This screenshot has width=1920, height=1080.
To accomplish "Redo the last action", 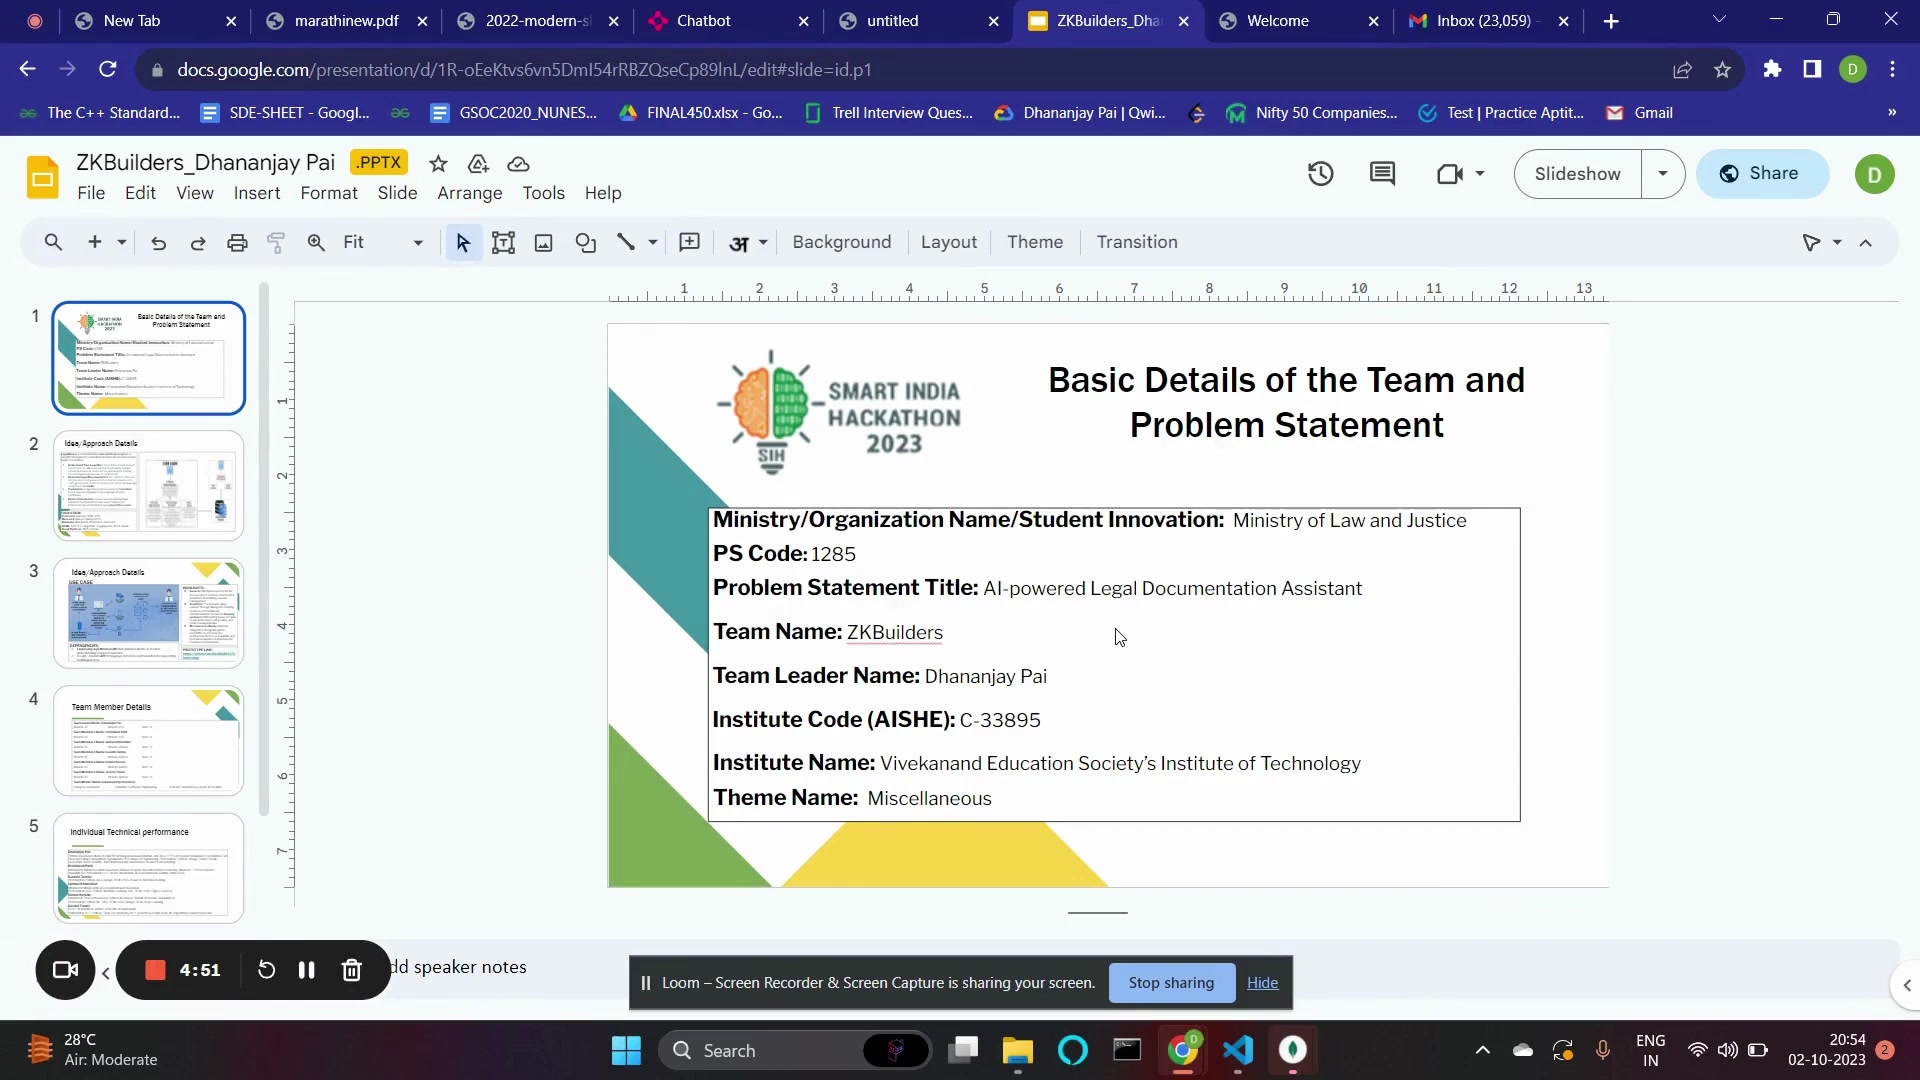I will [198, 242].
